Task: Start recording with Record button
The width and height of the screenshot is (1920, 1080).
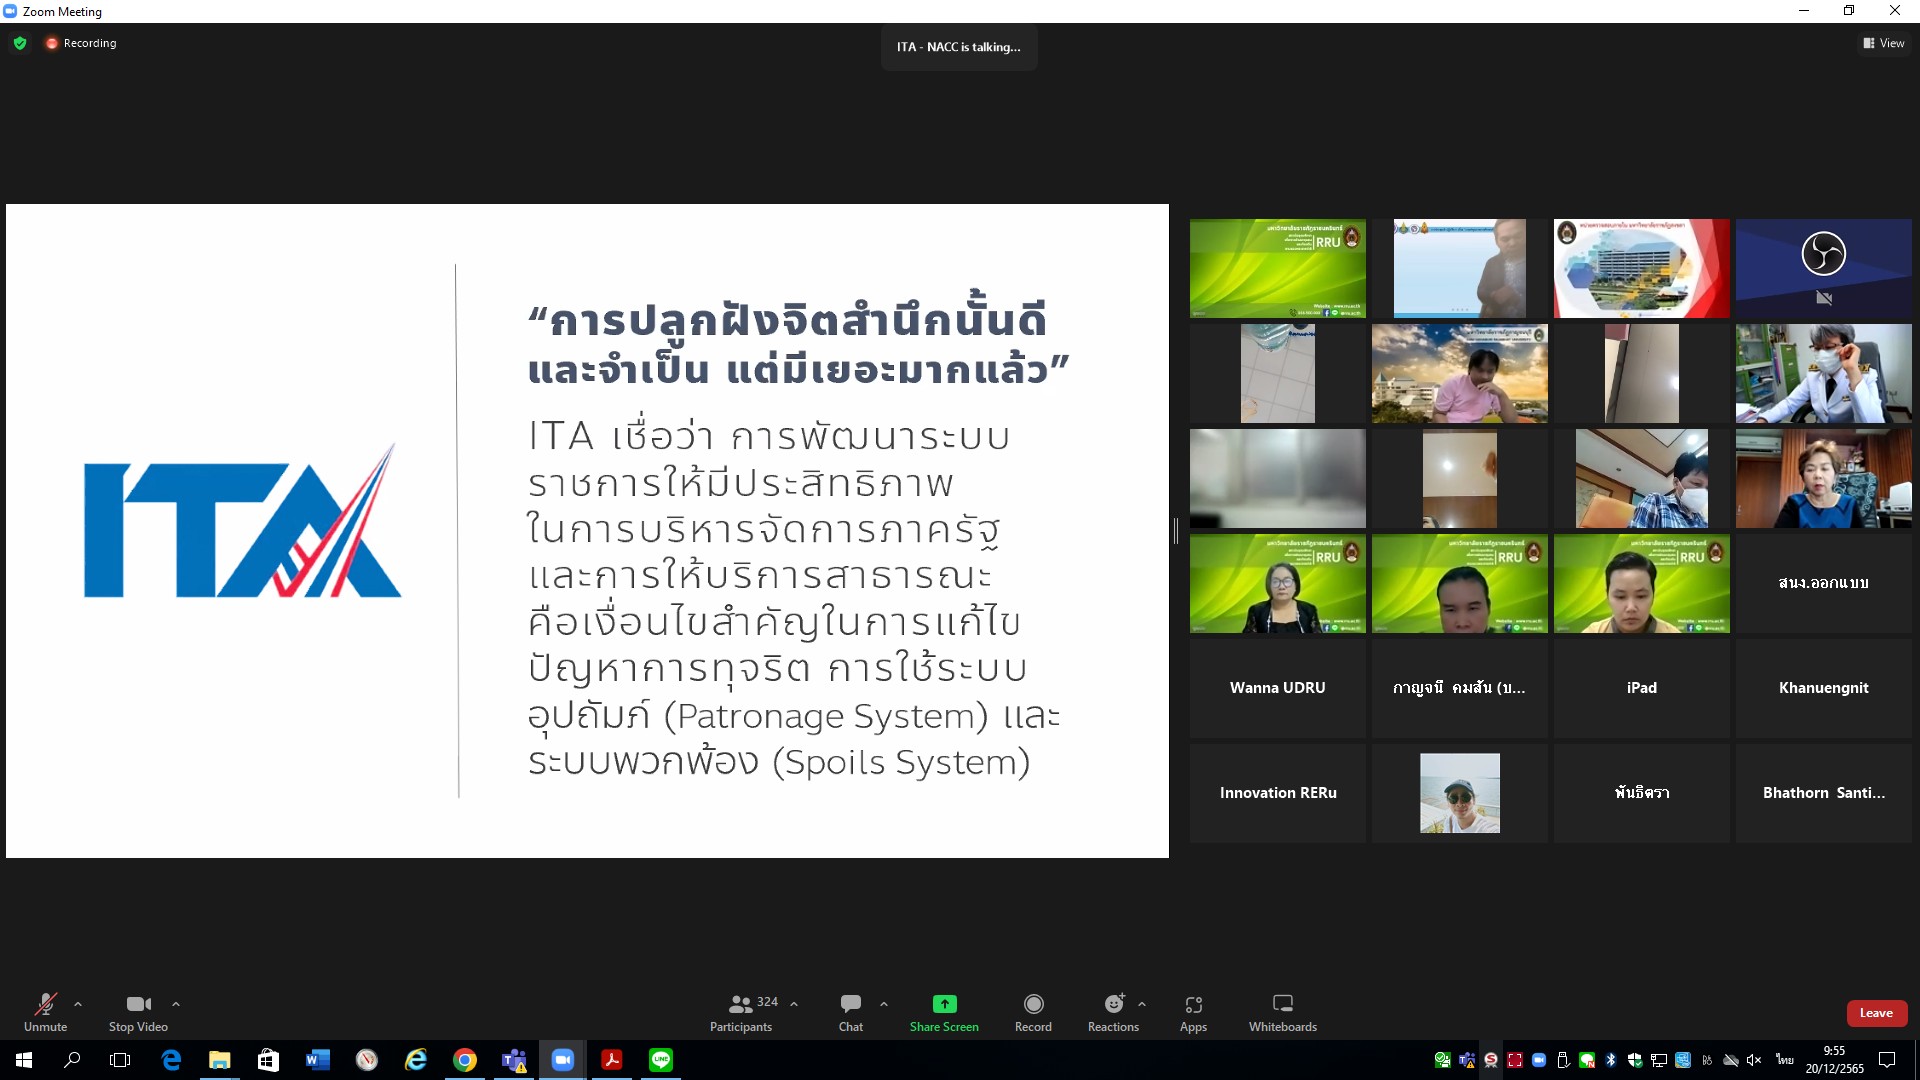Action: 1033,1012
